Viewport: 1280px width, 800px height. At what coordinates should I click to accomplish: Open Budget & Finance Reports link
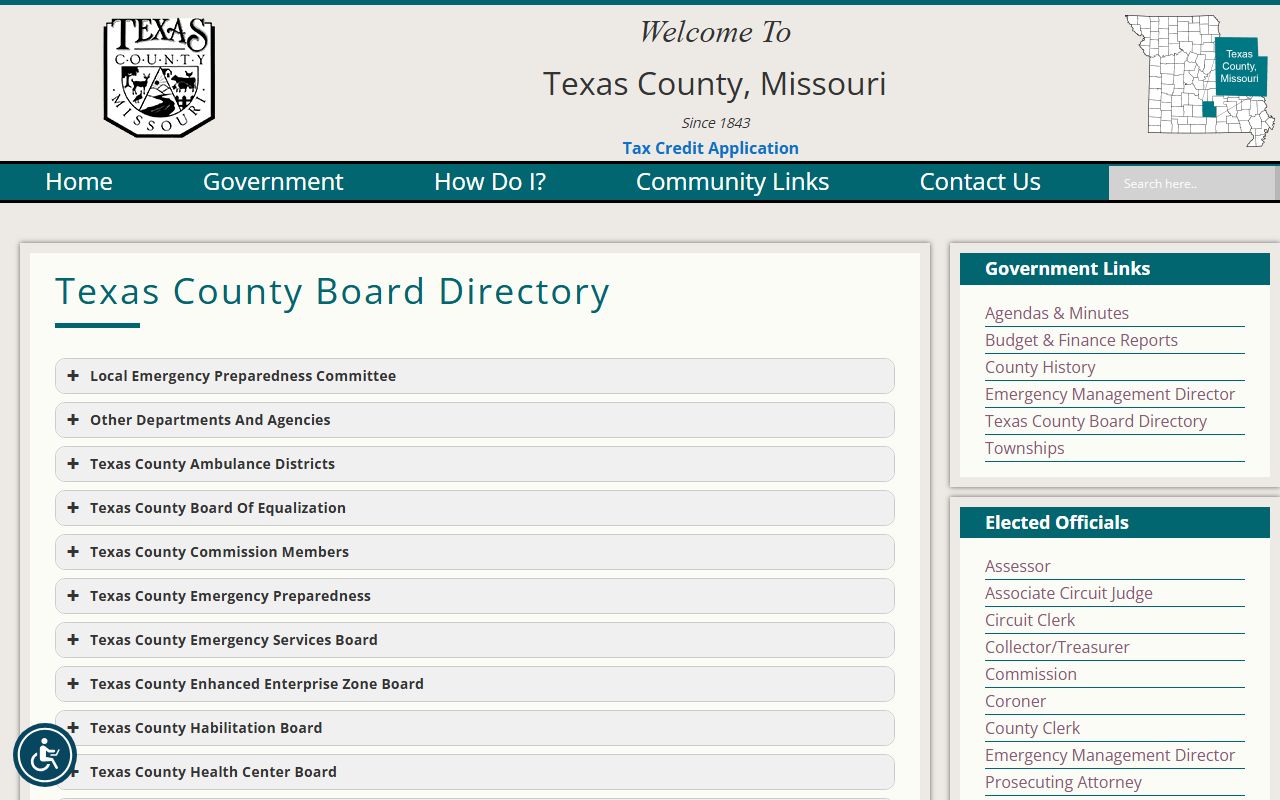(1081, 340)
